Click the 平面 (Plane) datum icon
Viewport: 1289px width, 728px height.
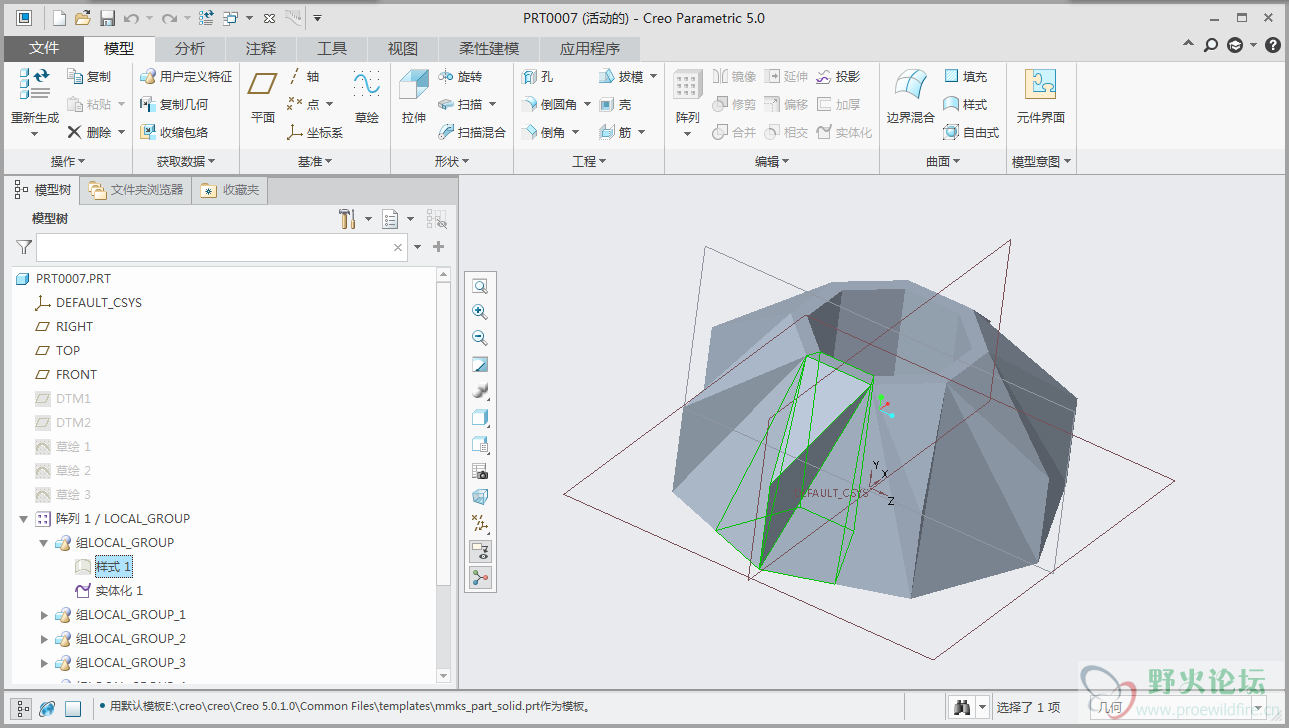click(x=263, y=85)
